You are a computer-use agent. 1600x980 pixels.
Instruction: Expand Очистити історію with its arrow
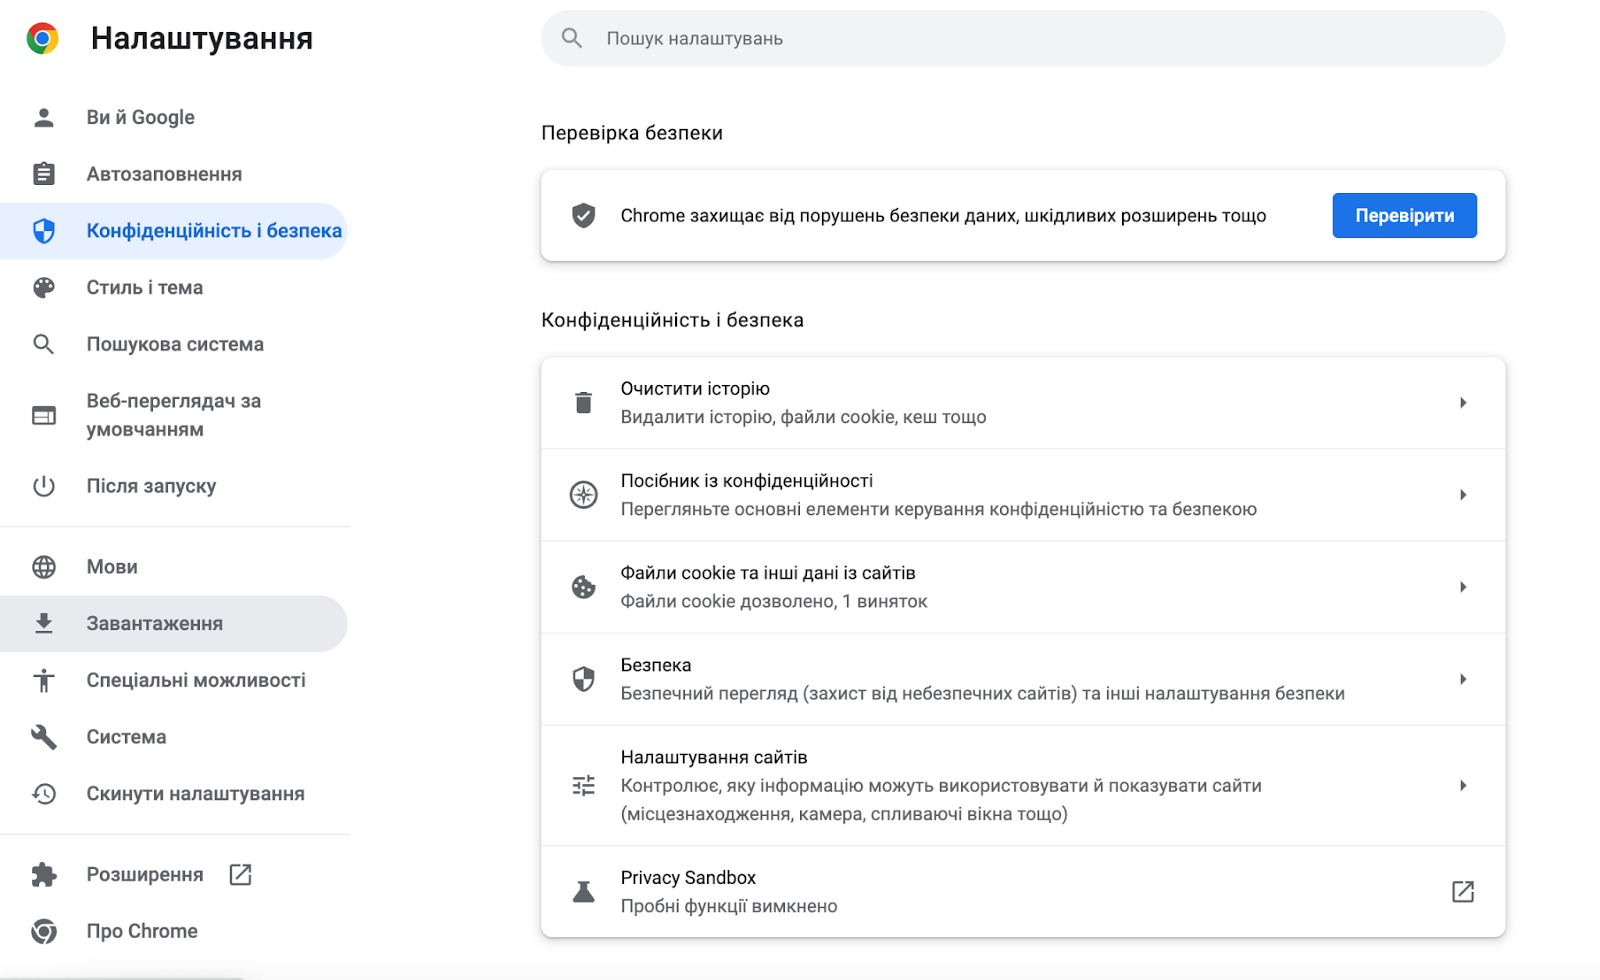click(1463, 403)
